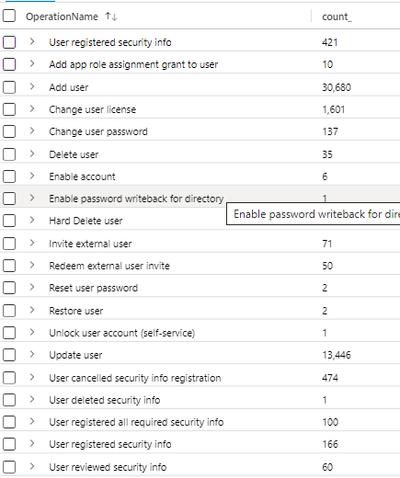Select the Change user license row checkbox
The image size is (400, 478).
point(9,109)
